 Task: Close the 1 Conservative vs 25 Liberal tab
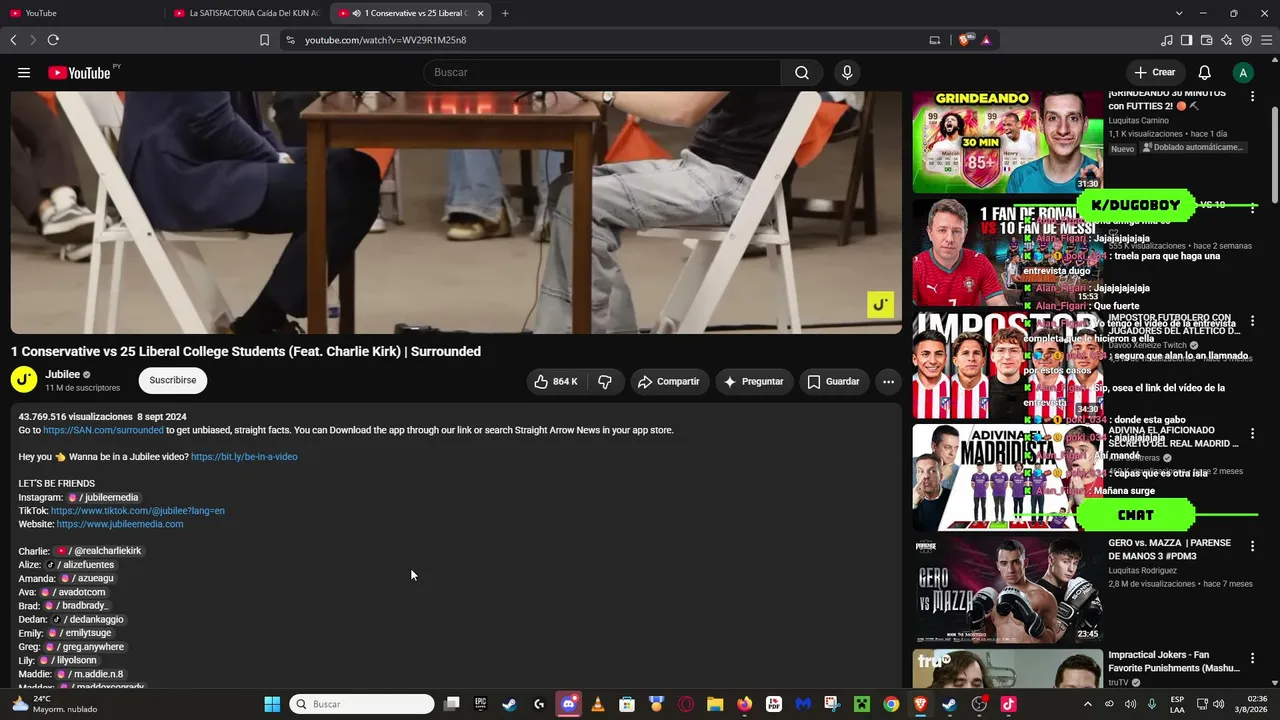(481, 13)
